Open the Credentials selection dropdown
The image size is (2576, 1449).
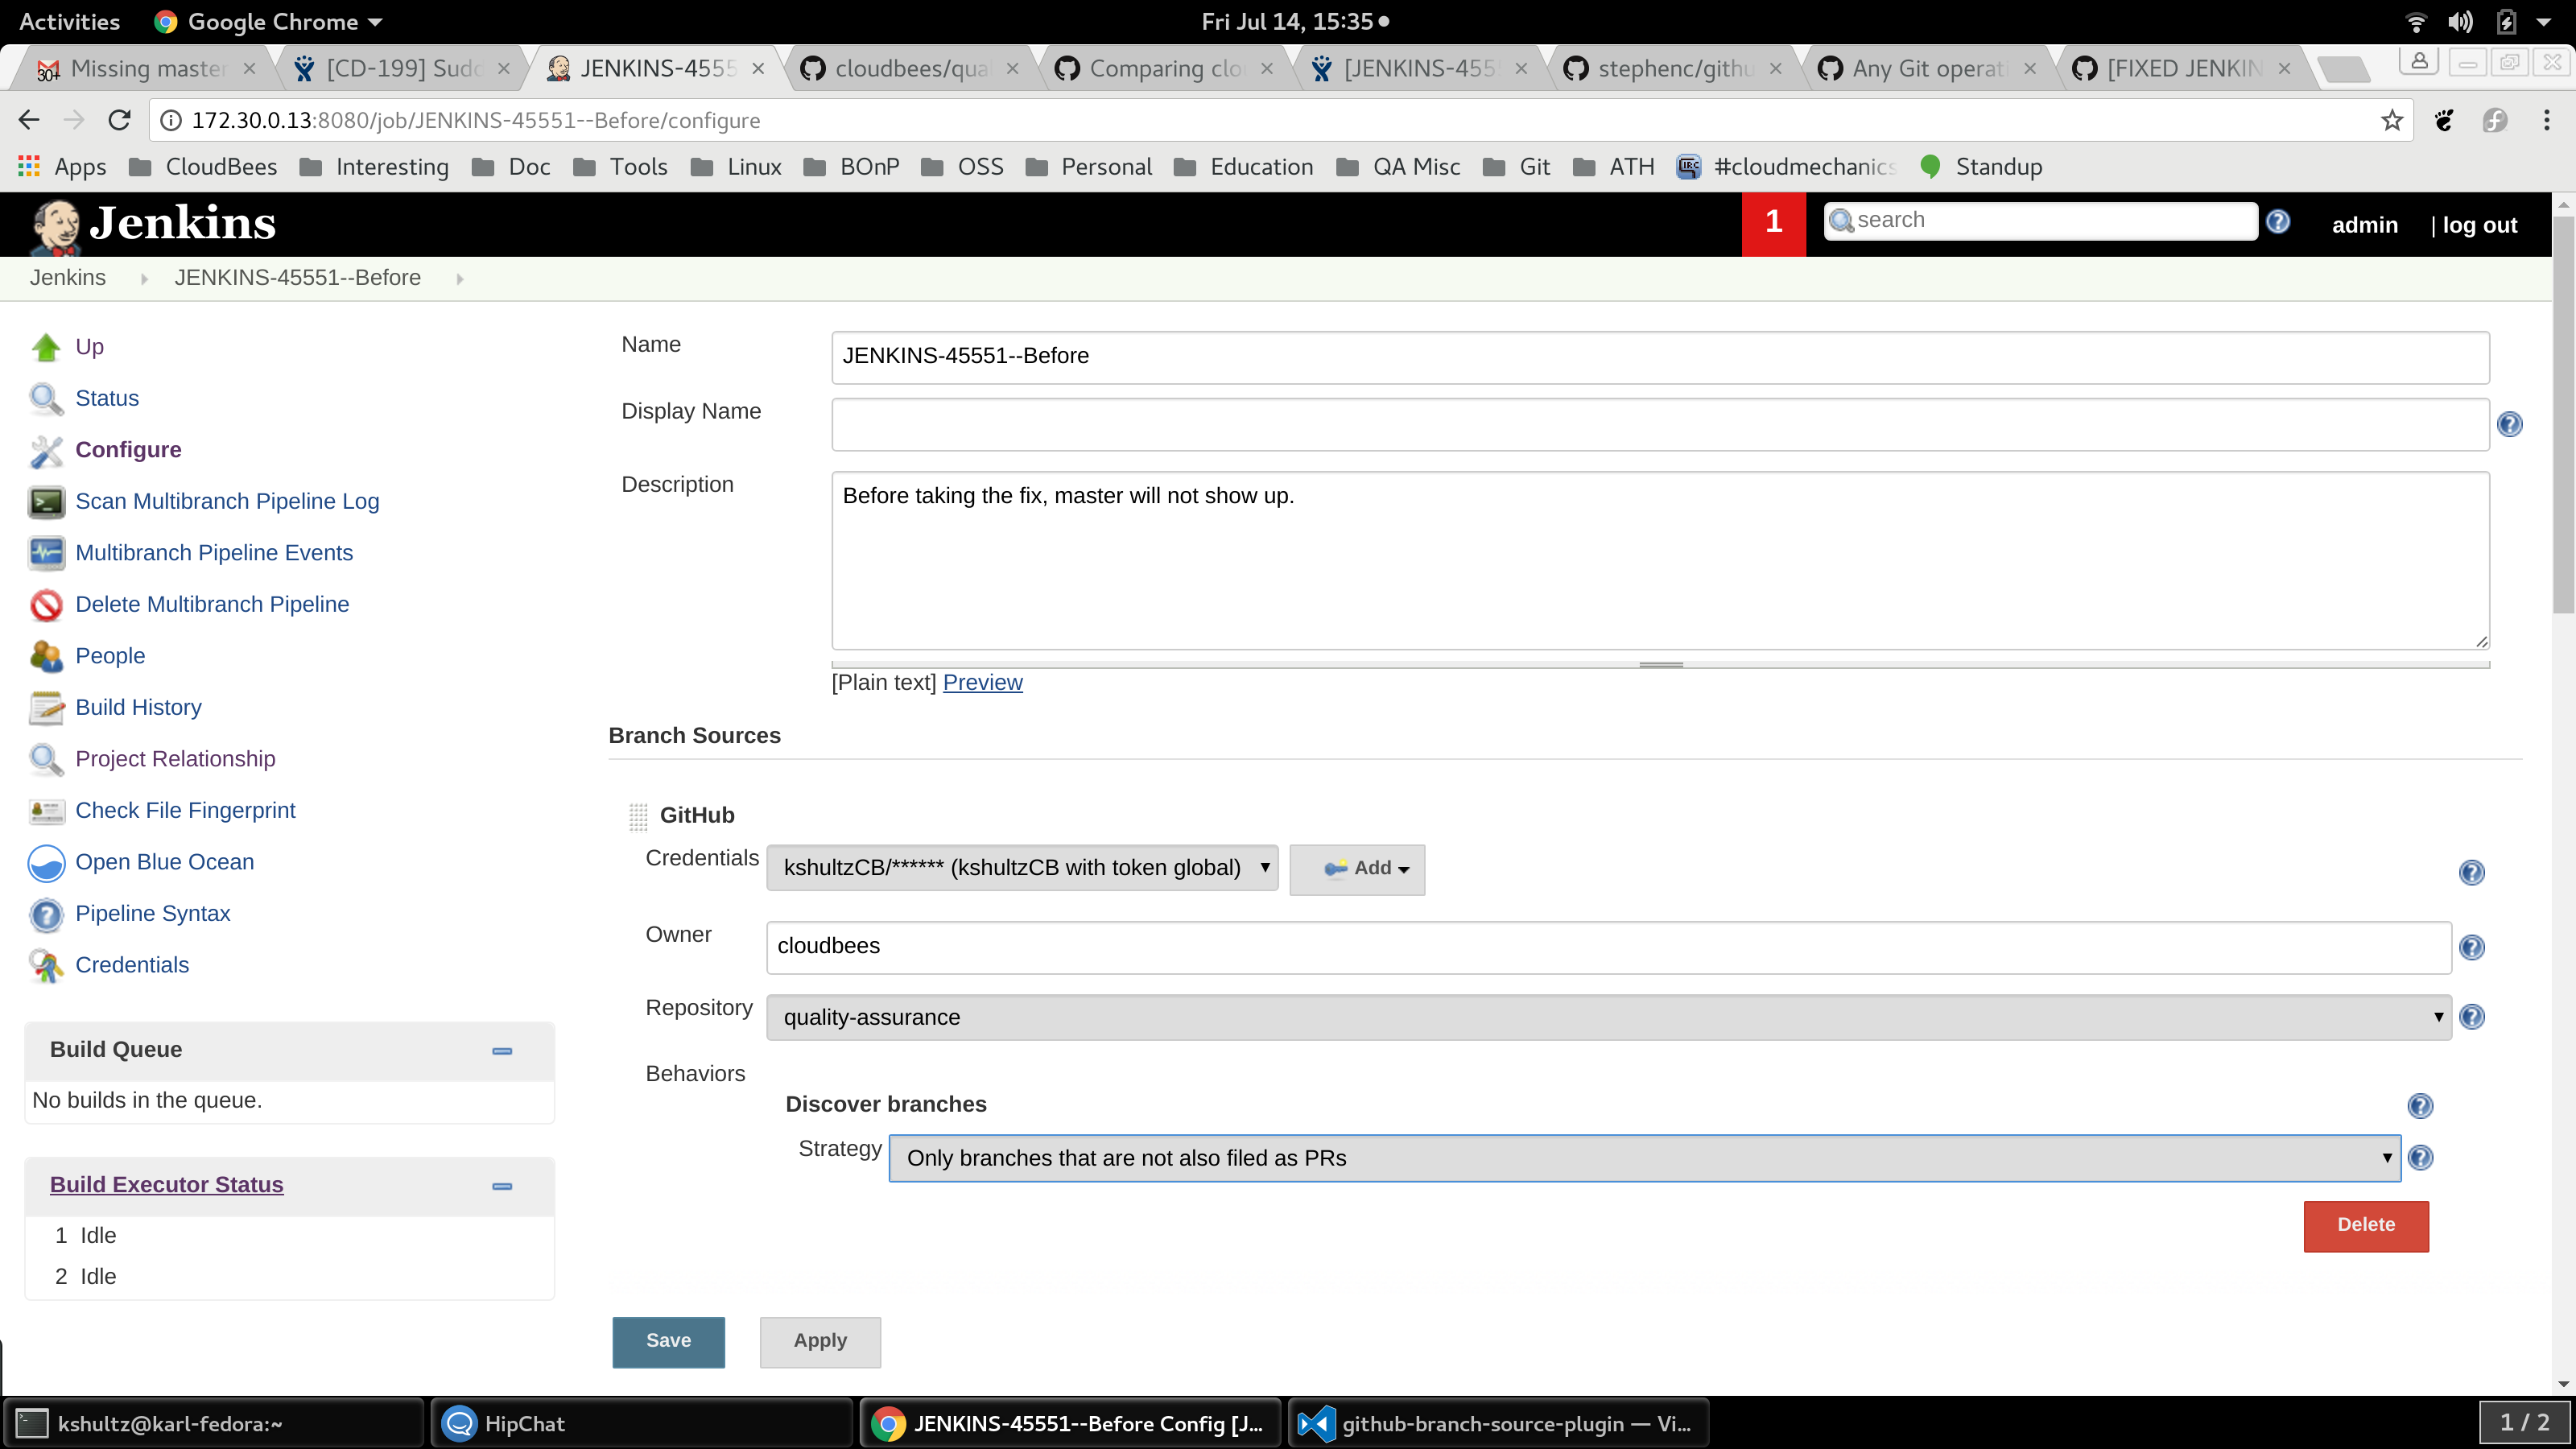click(1021, 868)
